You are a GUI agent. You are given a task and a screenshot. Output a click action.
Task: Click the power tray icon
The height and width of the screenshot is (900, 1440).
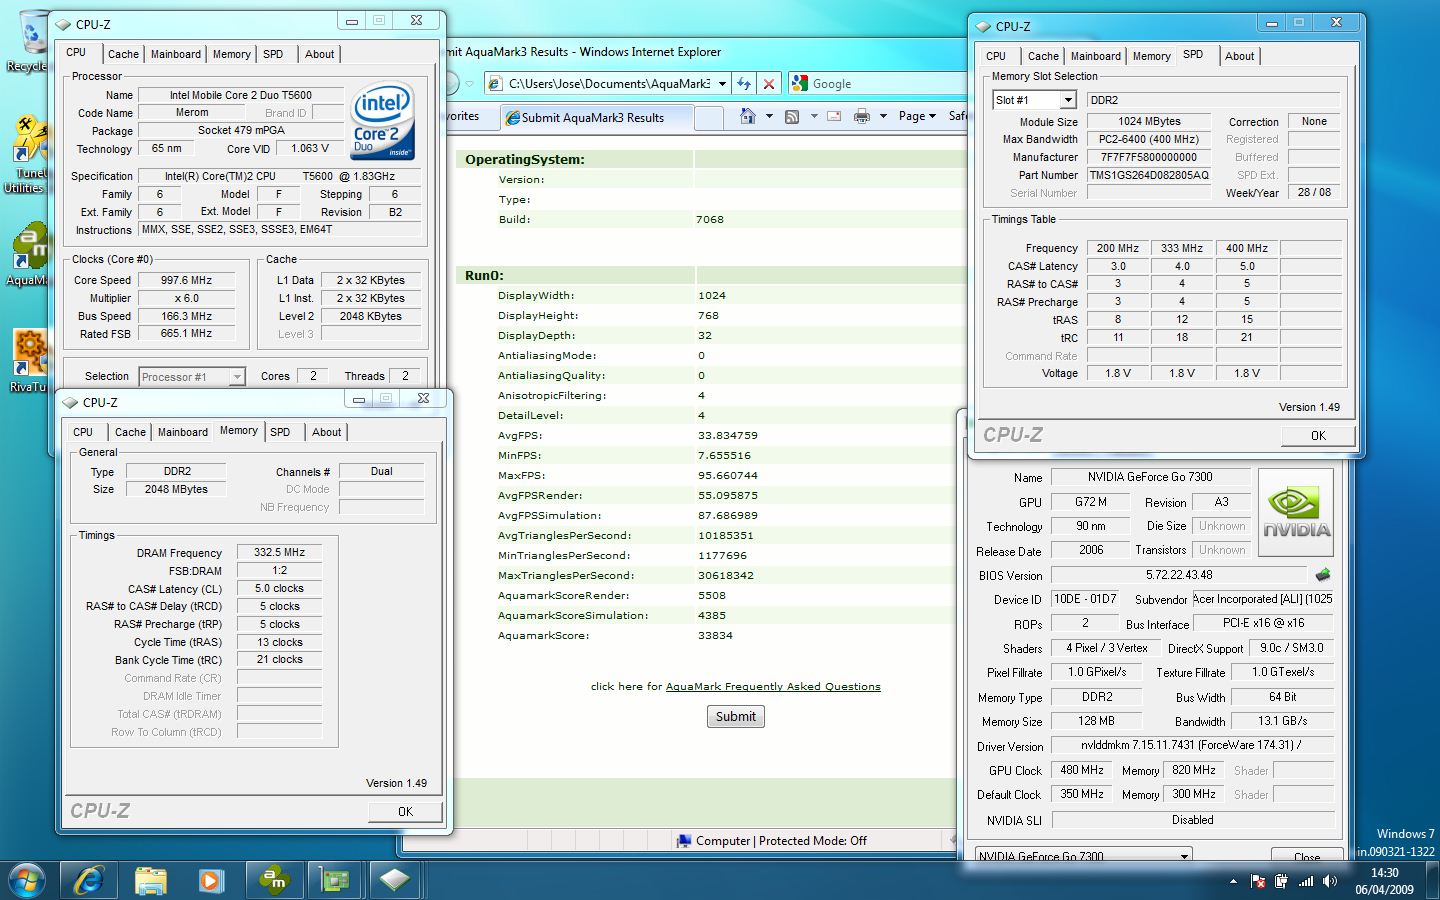coord(1281,881)
